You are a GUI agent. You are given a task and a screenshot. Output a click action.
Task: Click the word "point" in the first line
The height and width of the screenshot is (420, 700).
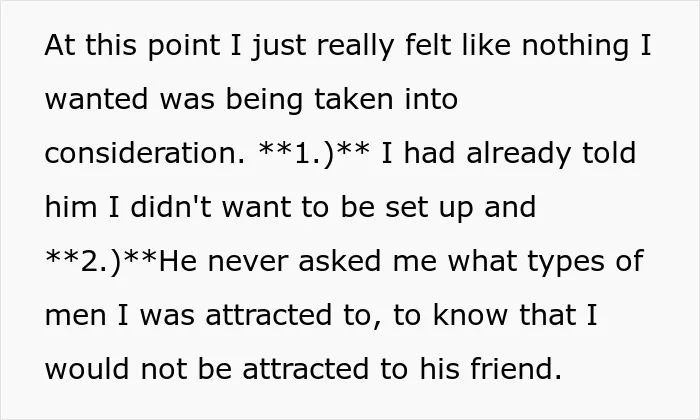(x=183, y=46)
